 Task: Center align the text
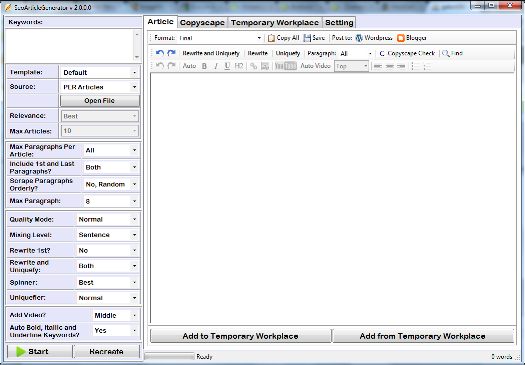(389, 66)
